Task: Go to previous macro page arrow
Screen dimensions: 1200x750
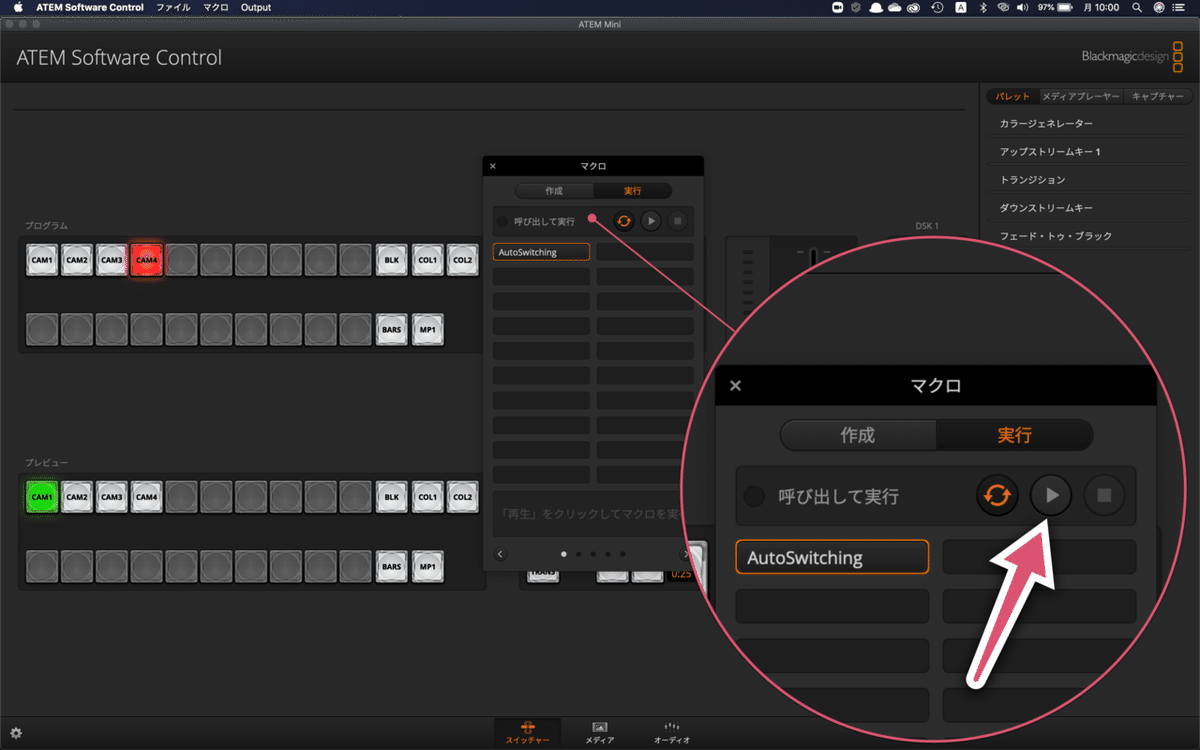Action: (x=500, y=553)
